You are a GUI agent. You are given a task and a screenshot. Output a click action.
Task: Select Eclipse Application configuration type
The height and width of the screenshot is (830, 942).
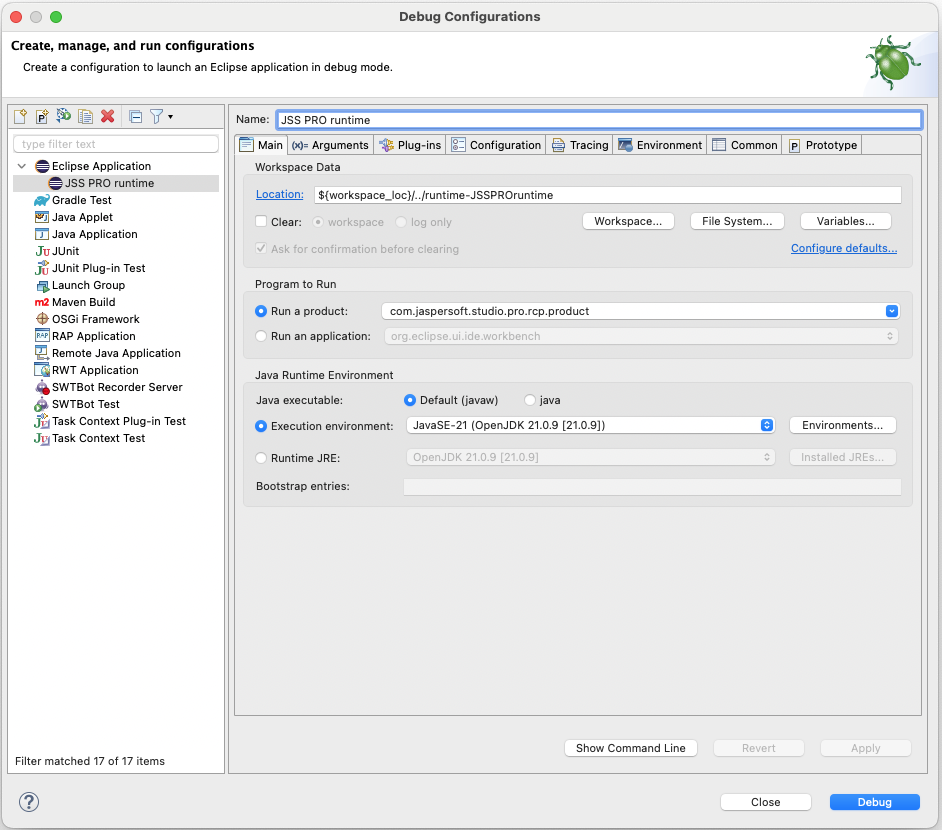coord(101,166)
